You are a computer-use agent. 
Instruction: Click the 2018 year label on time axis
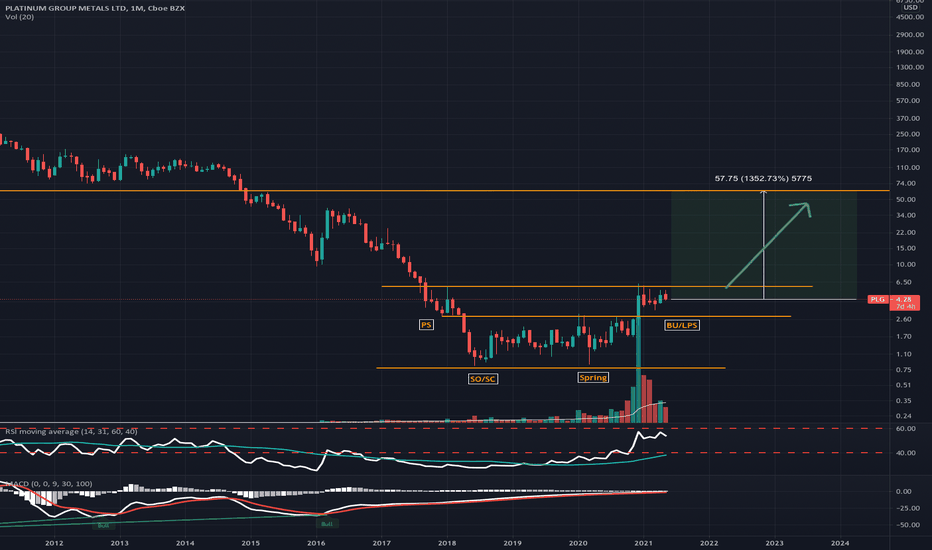(447, 543)
